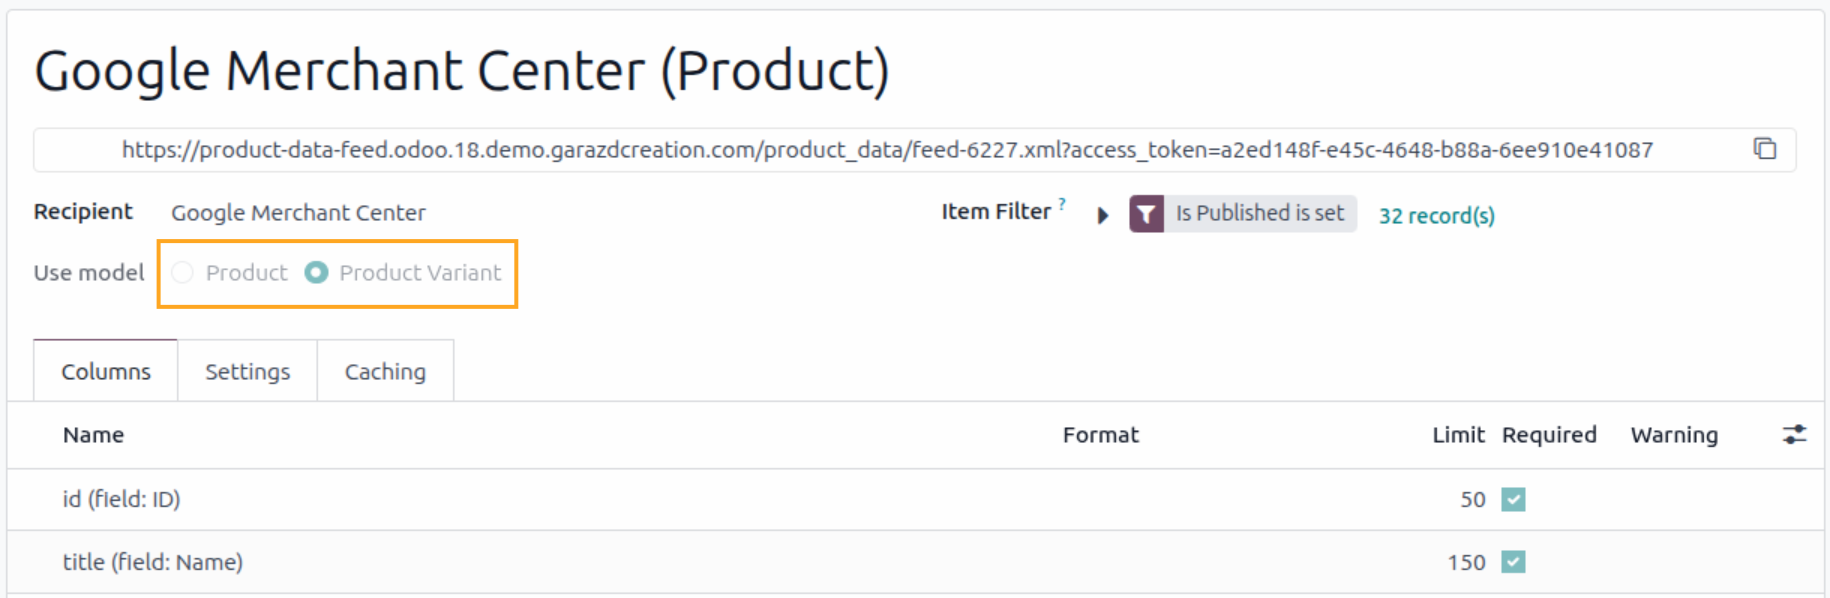Click the purple filter funnel icon
Screen dimensions: 1830x598
(1146, 214)
